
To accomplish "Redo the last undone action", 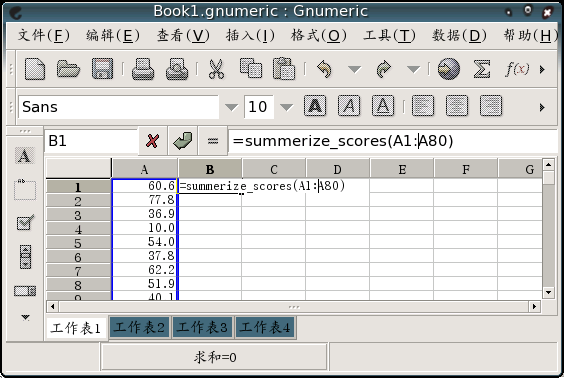I will pyautogui.click(x=383, y=69).
